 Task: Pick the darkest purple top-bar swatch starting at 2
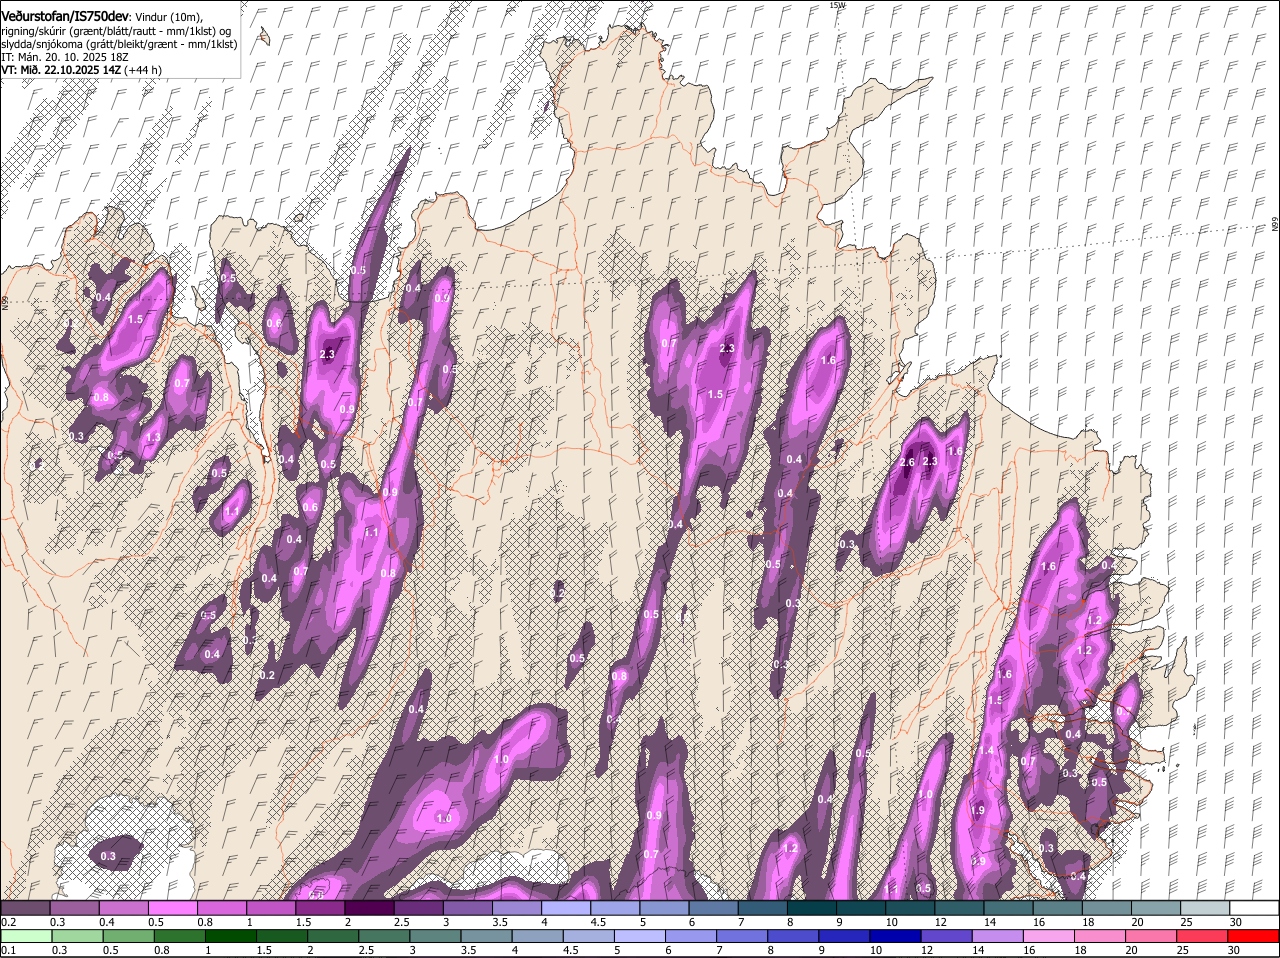point(369,908)
